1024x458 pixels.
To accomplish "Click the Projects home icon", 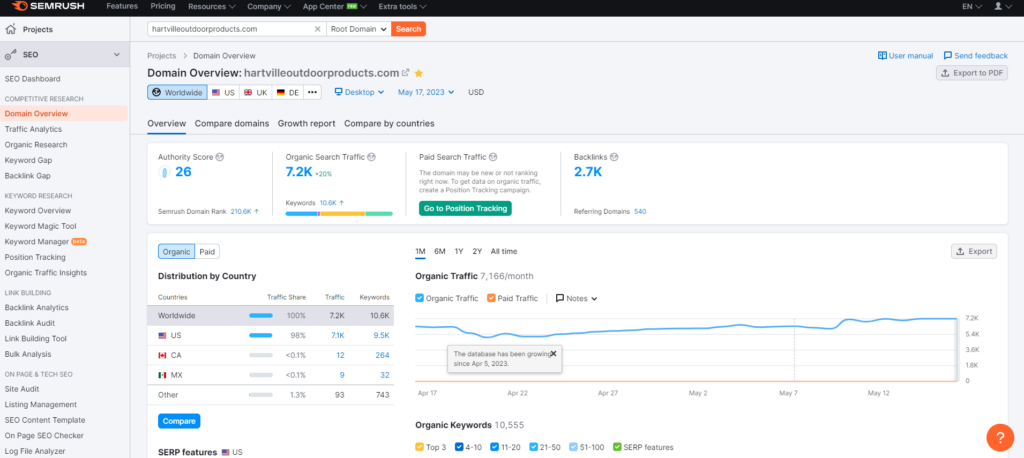I will pyautogui.click(x=10, y=29).
